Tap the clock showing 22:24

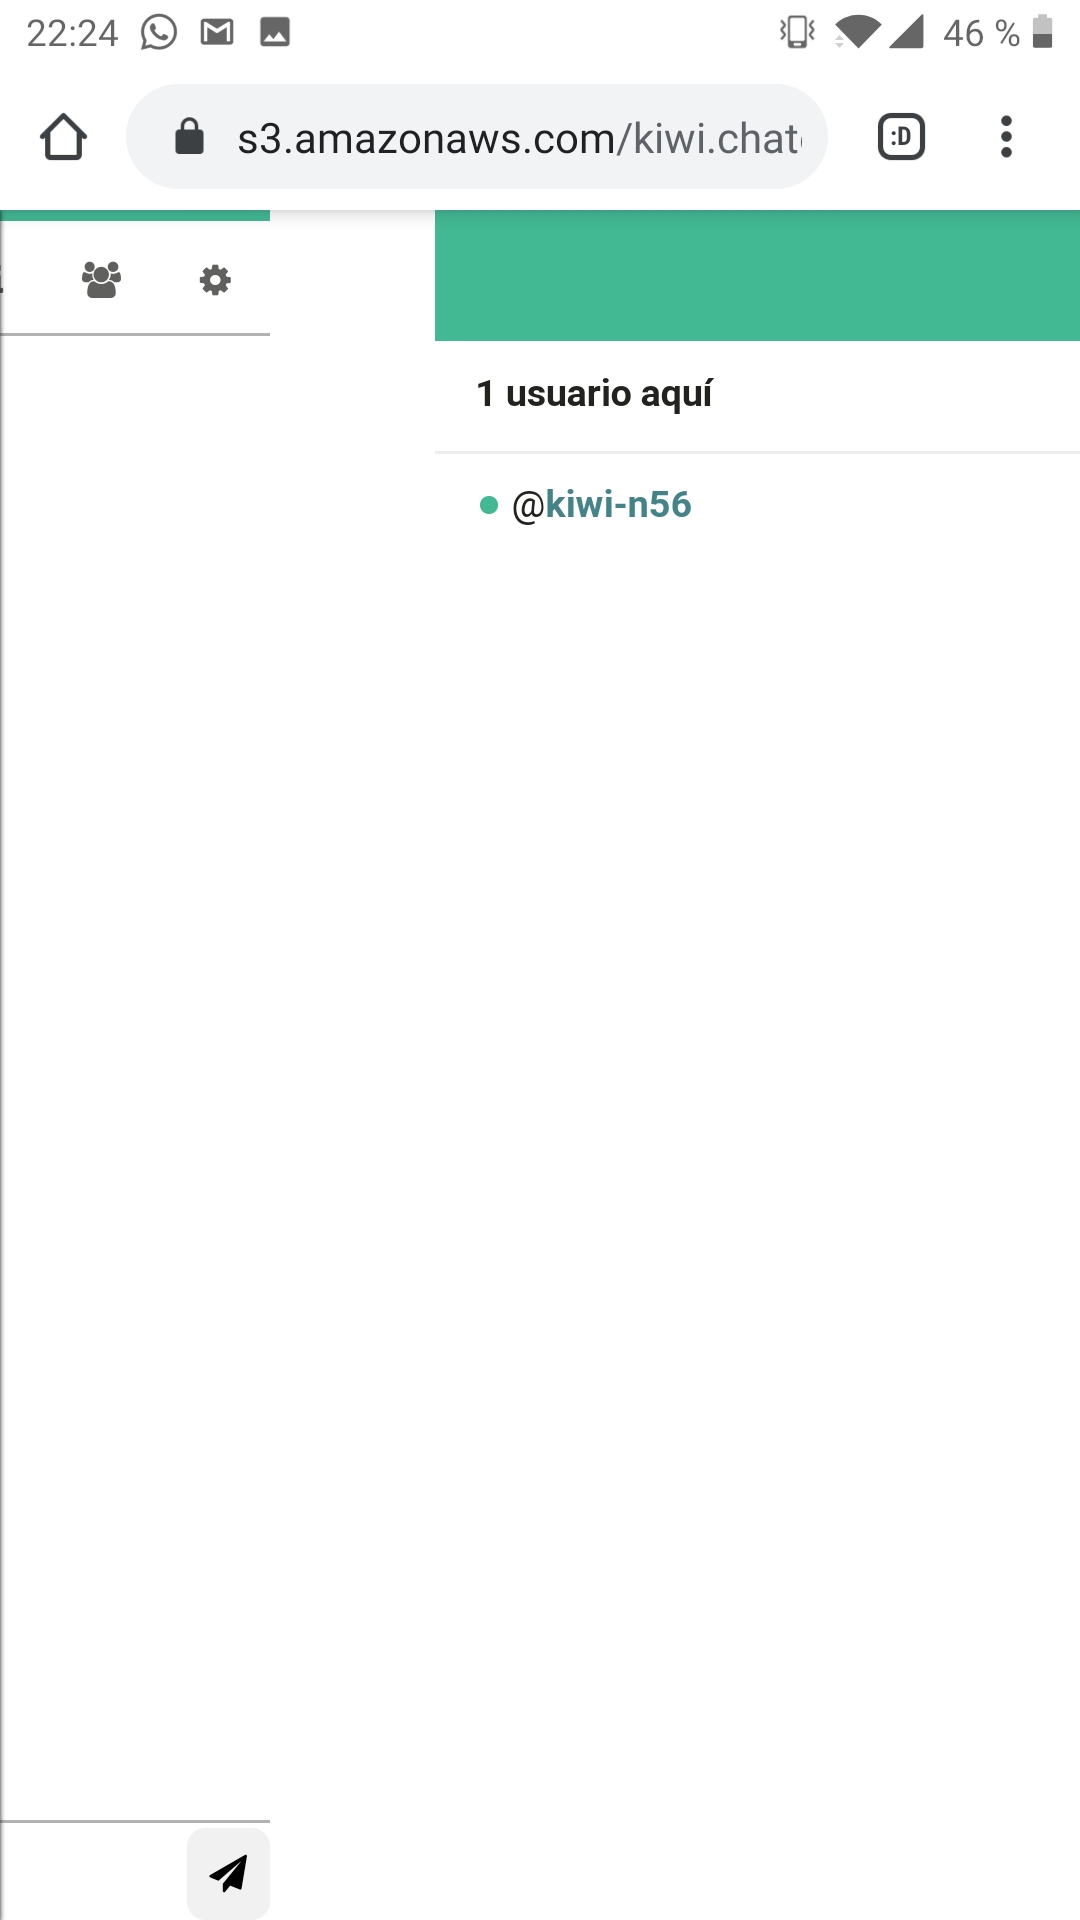click(72, 33)
